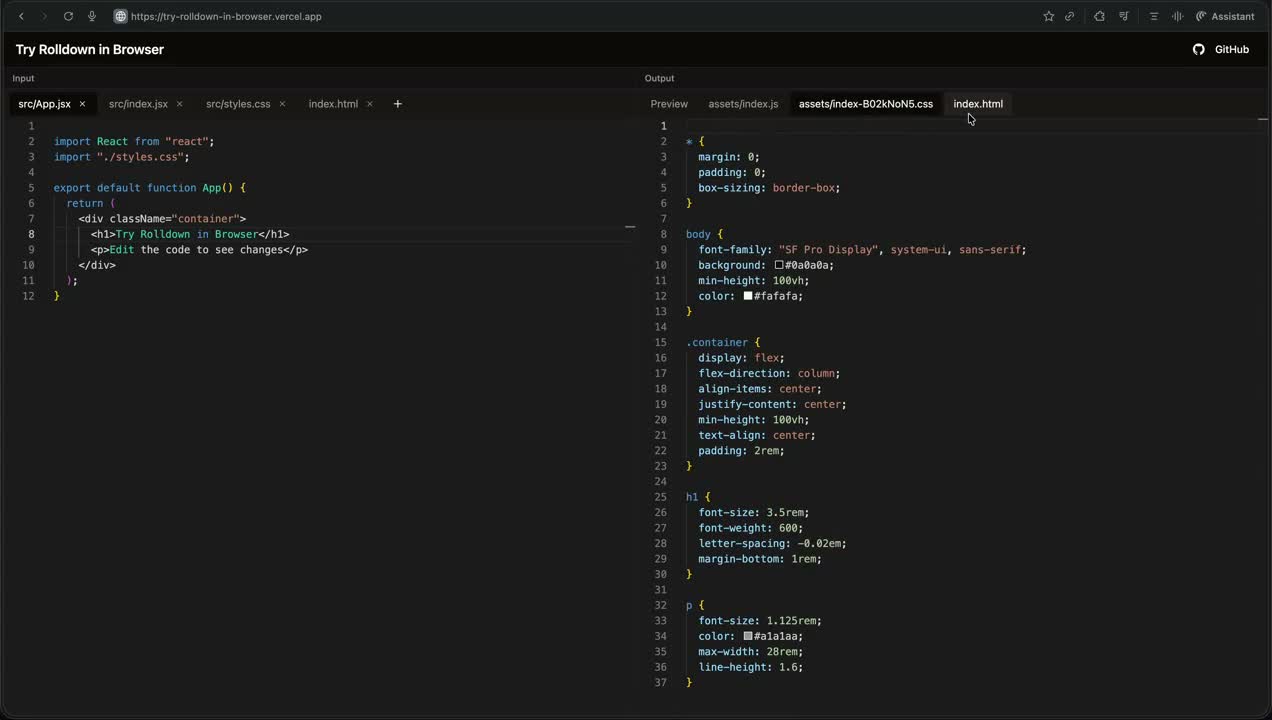Click the GitHub octocat logo
This screenshot has width=1272, height=720.
click(x=1199, y=49)
